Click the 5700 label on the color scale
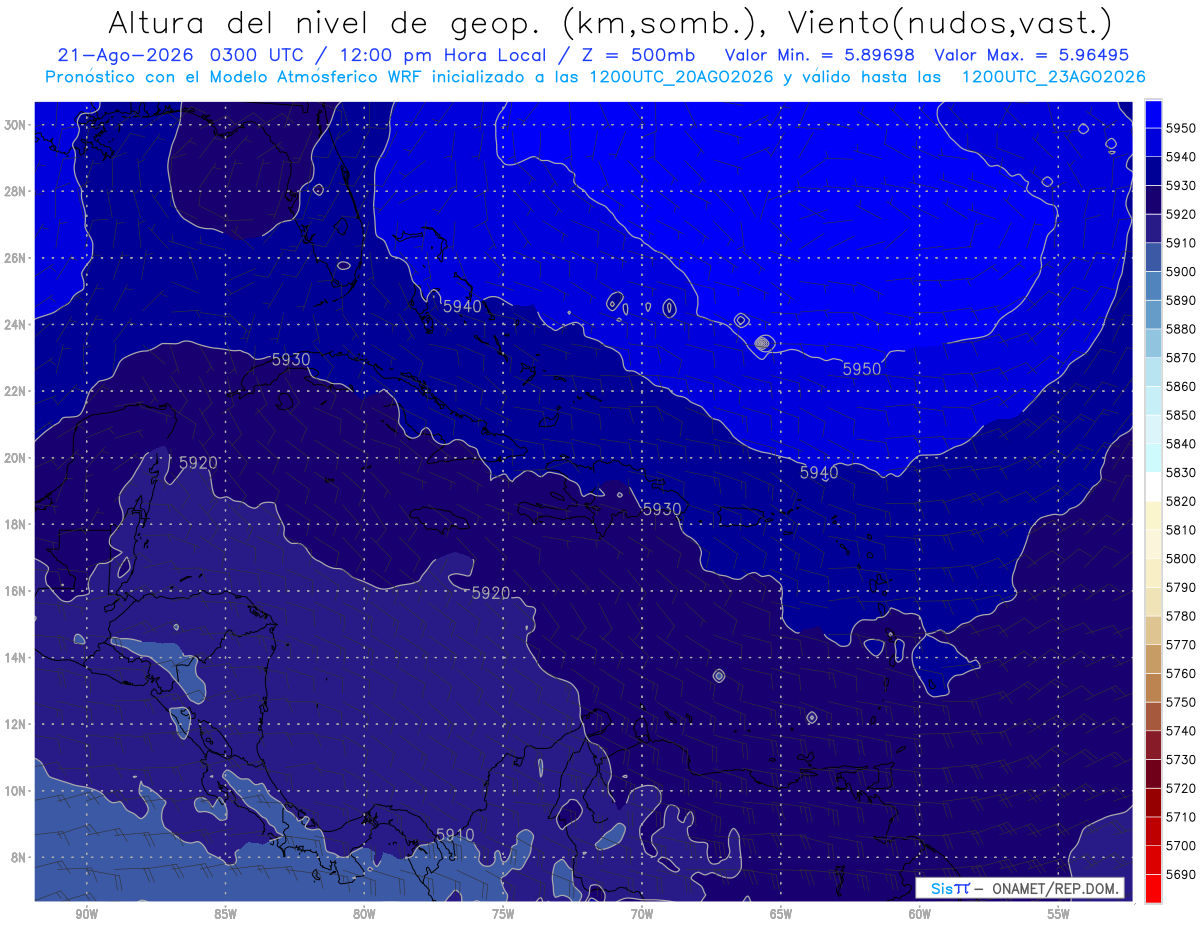 point(1181,845)
